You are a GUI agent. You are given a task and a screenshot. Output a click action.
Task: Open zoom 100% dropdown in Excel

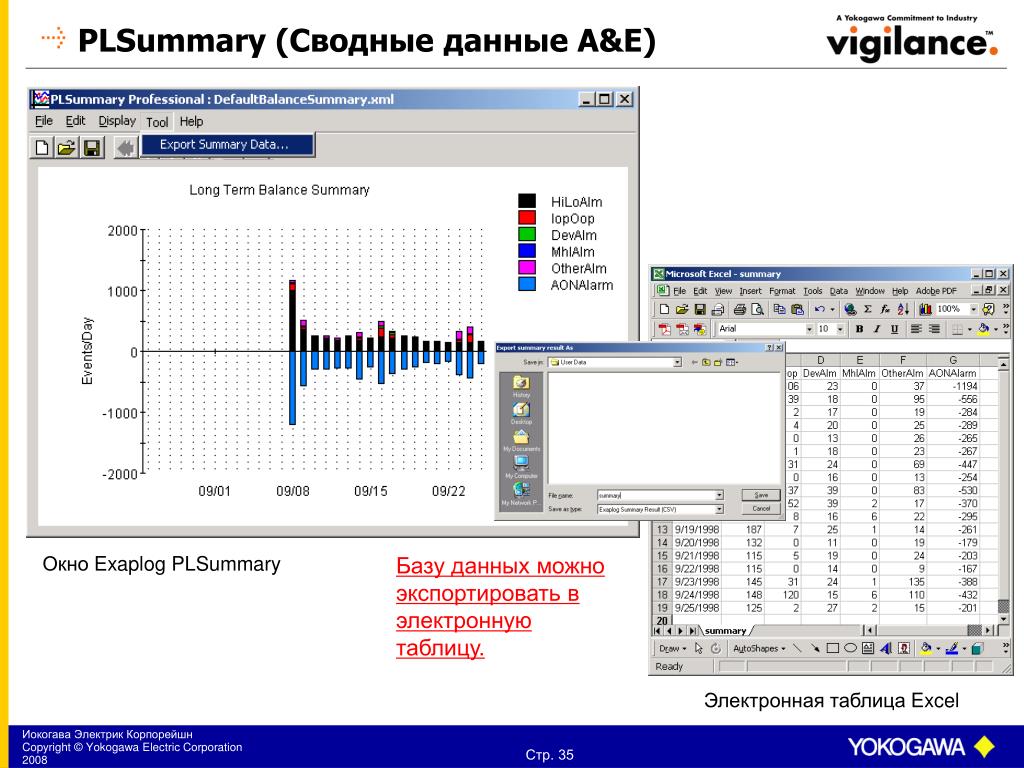click(x=973, y=309)
